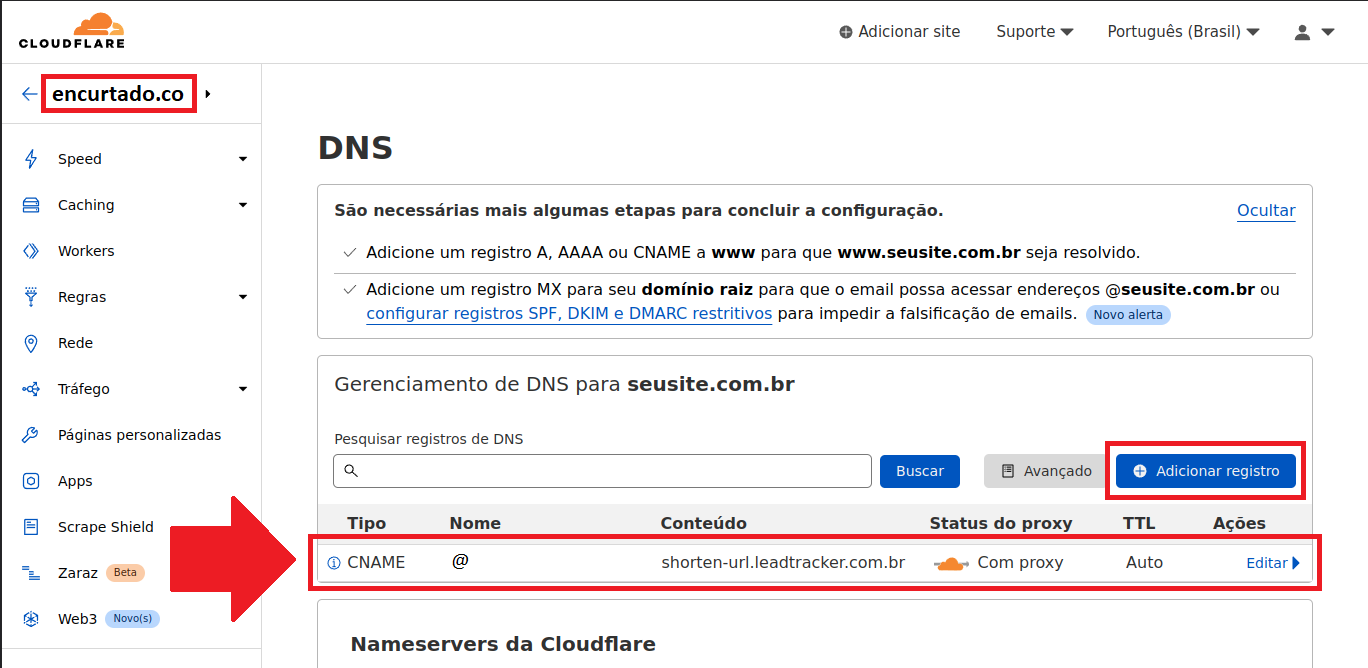
Task: Click the encurtado.co domain name
Action: pos(118,94)
